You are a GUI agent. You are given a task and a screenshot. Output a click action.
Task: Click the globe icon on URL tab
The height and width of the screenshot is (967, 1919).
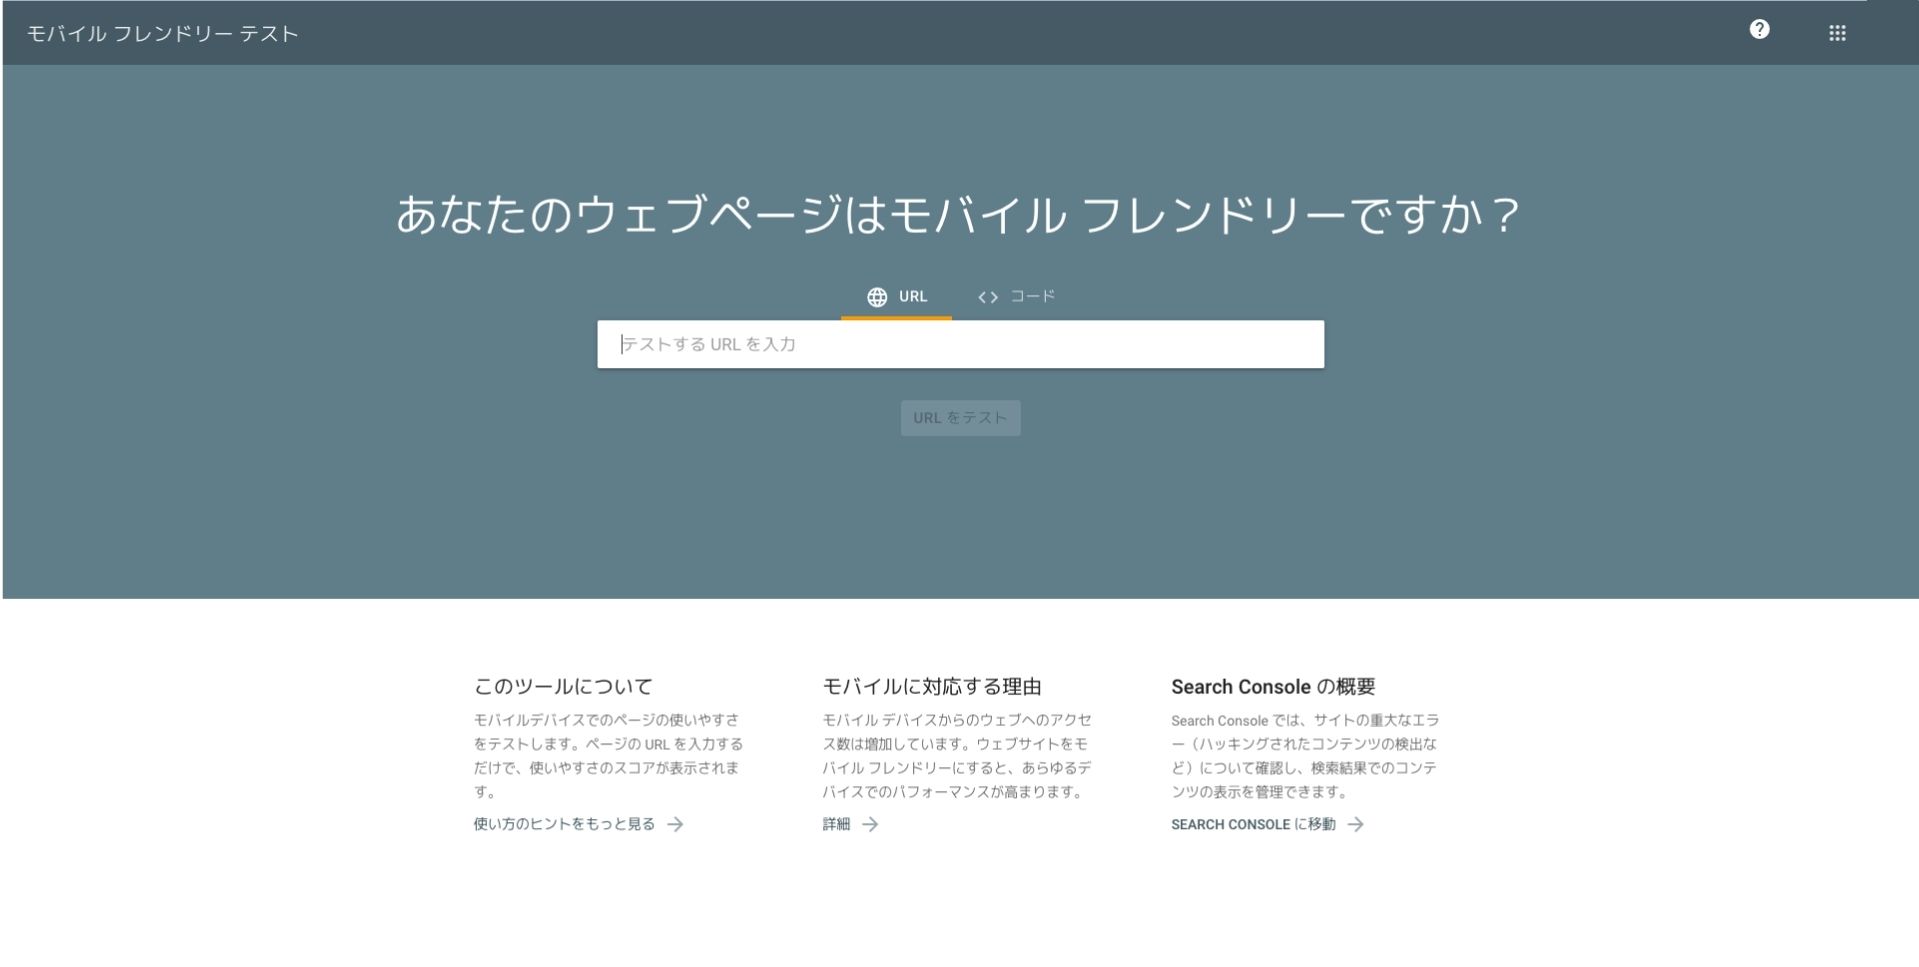pyautogui.click(x=877, y=297)
